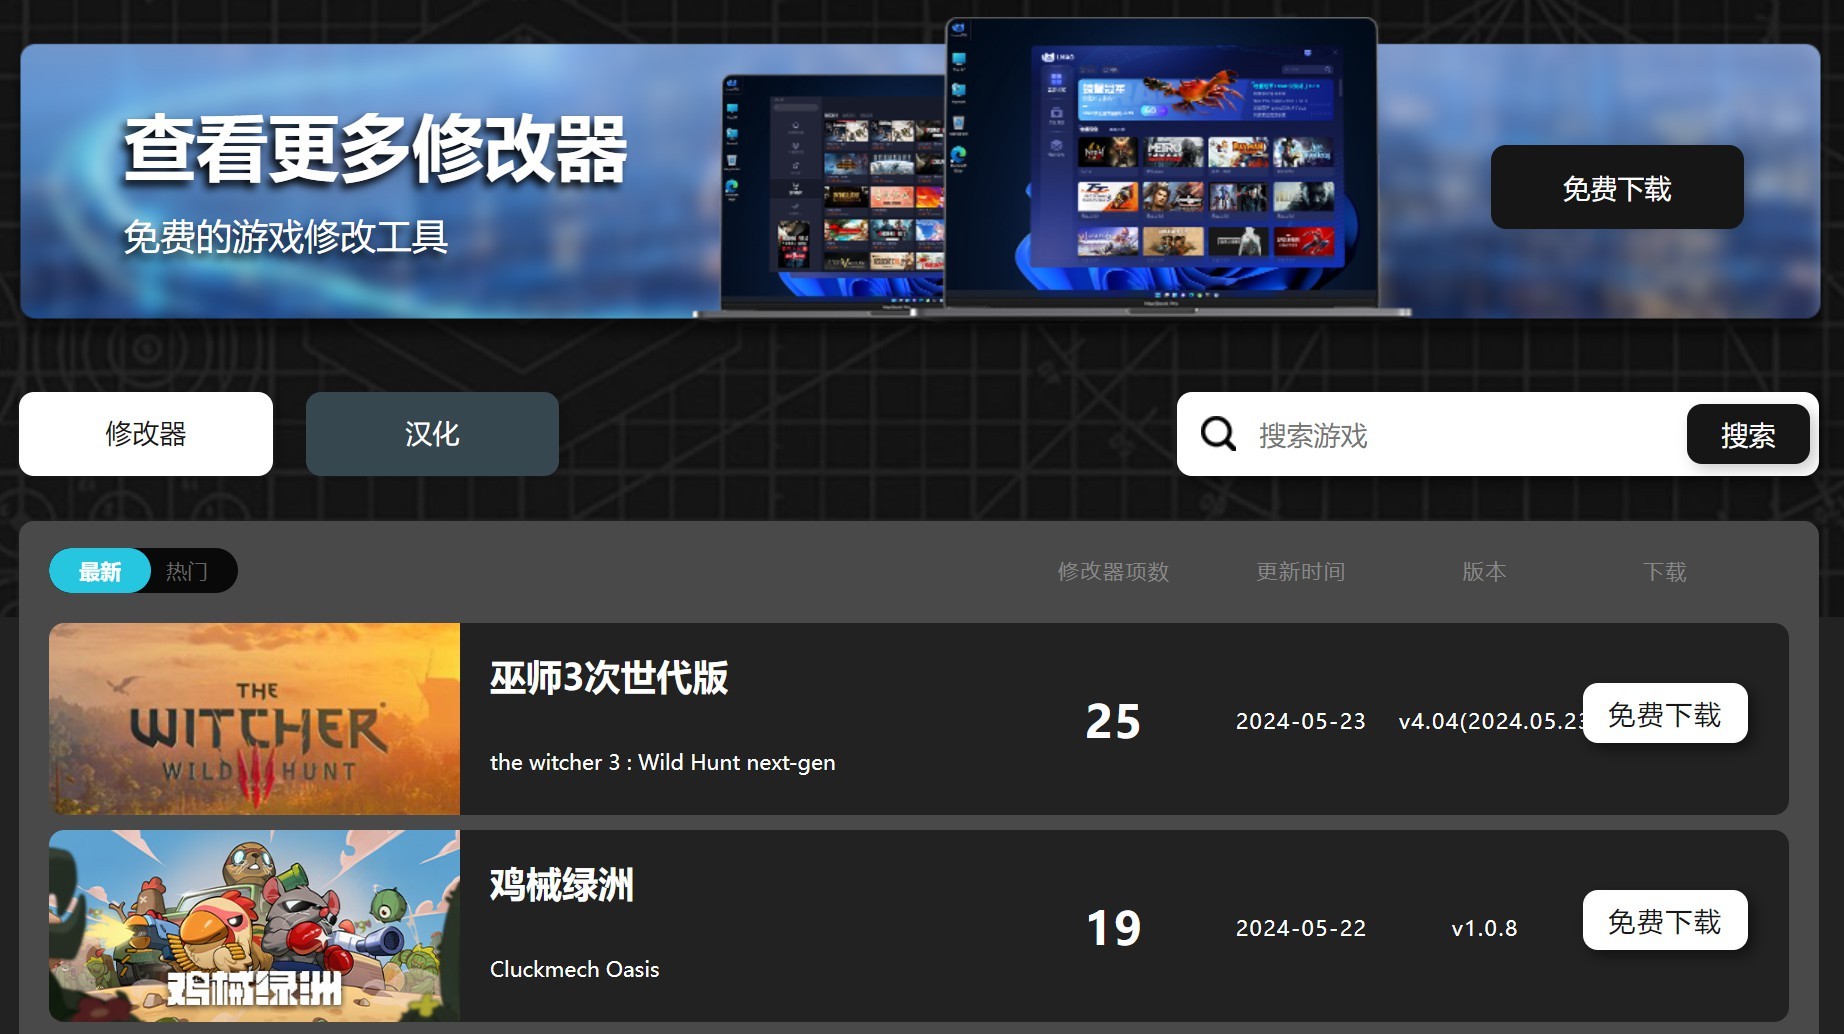Click the 'Cluckmech Oasis' subtitle
The image size is (1844, 1034).
(575, 969)
